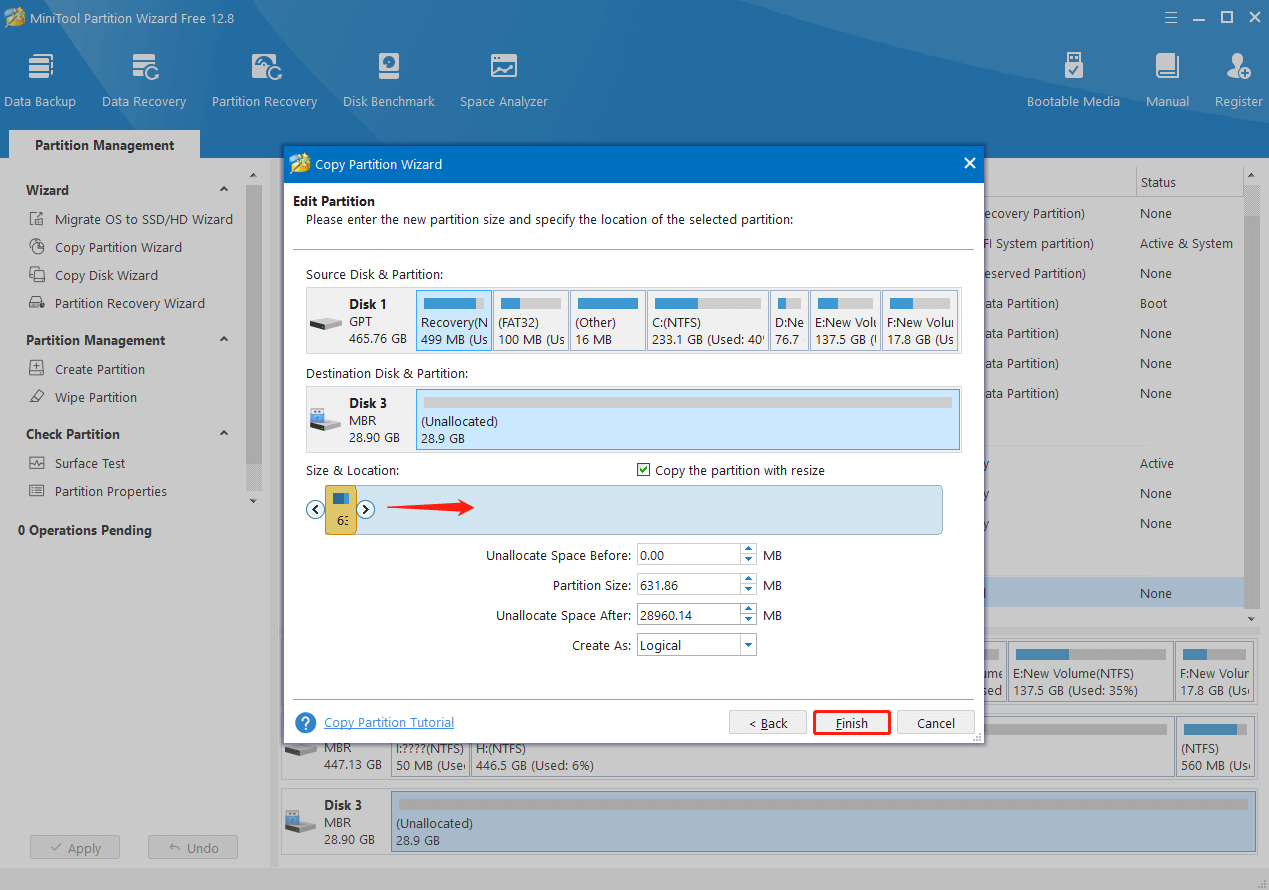This screenshot has width=1269, height=890.
Task: Select the FAT32 100 MB source partition
Action: (531, 321)
